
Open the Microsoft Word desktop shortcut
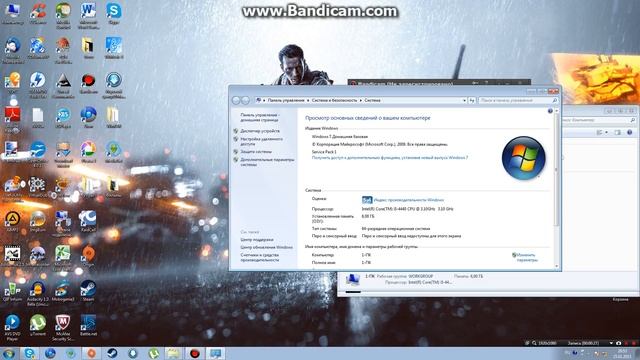(x=88, y=16)
